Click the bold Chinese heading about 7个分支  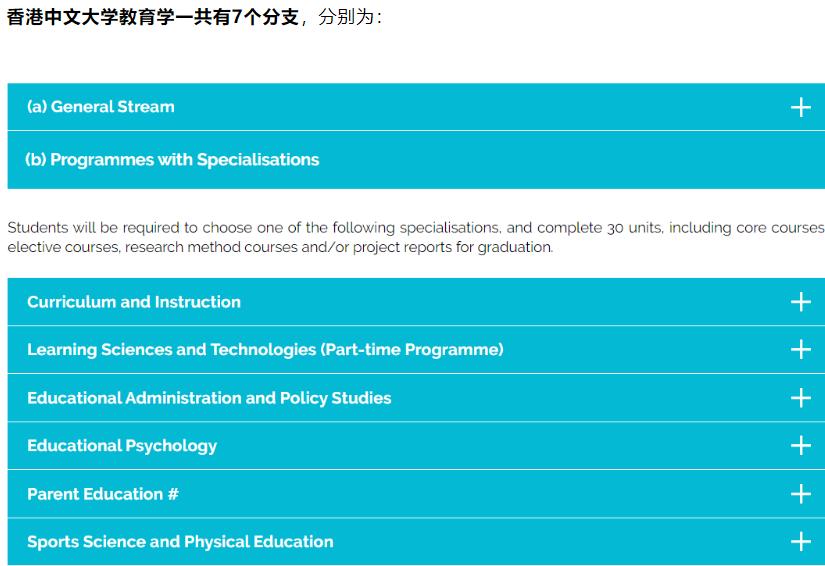(x=153, y=18)
